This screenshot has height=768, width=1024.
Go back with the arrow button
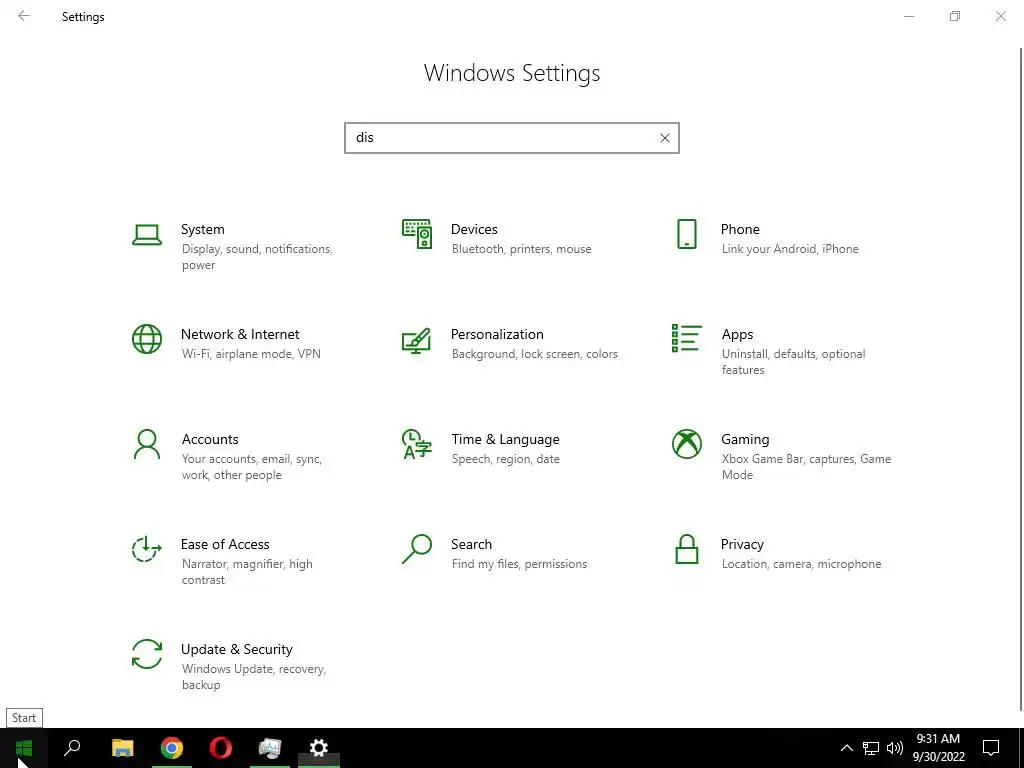(24, 16)
